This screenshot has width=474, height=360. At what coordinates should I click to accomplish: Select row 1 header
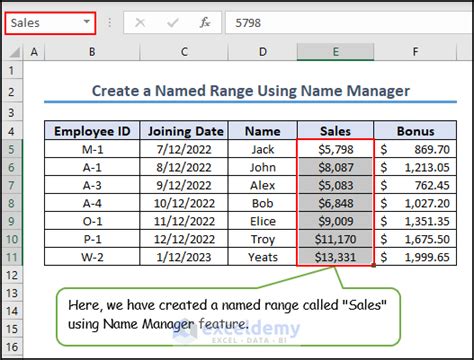[12, 70]
